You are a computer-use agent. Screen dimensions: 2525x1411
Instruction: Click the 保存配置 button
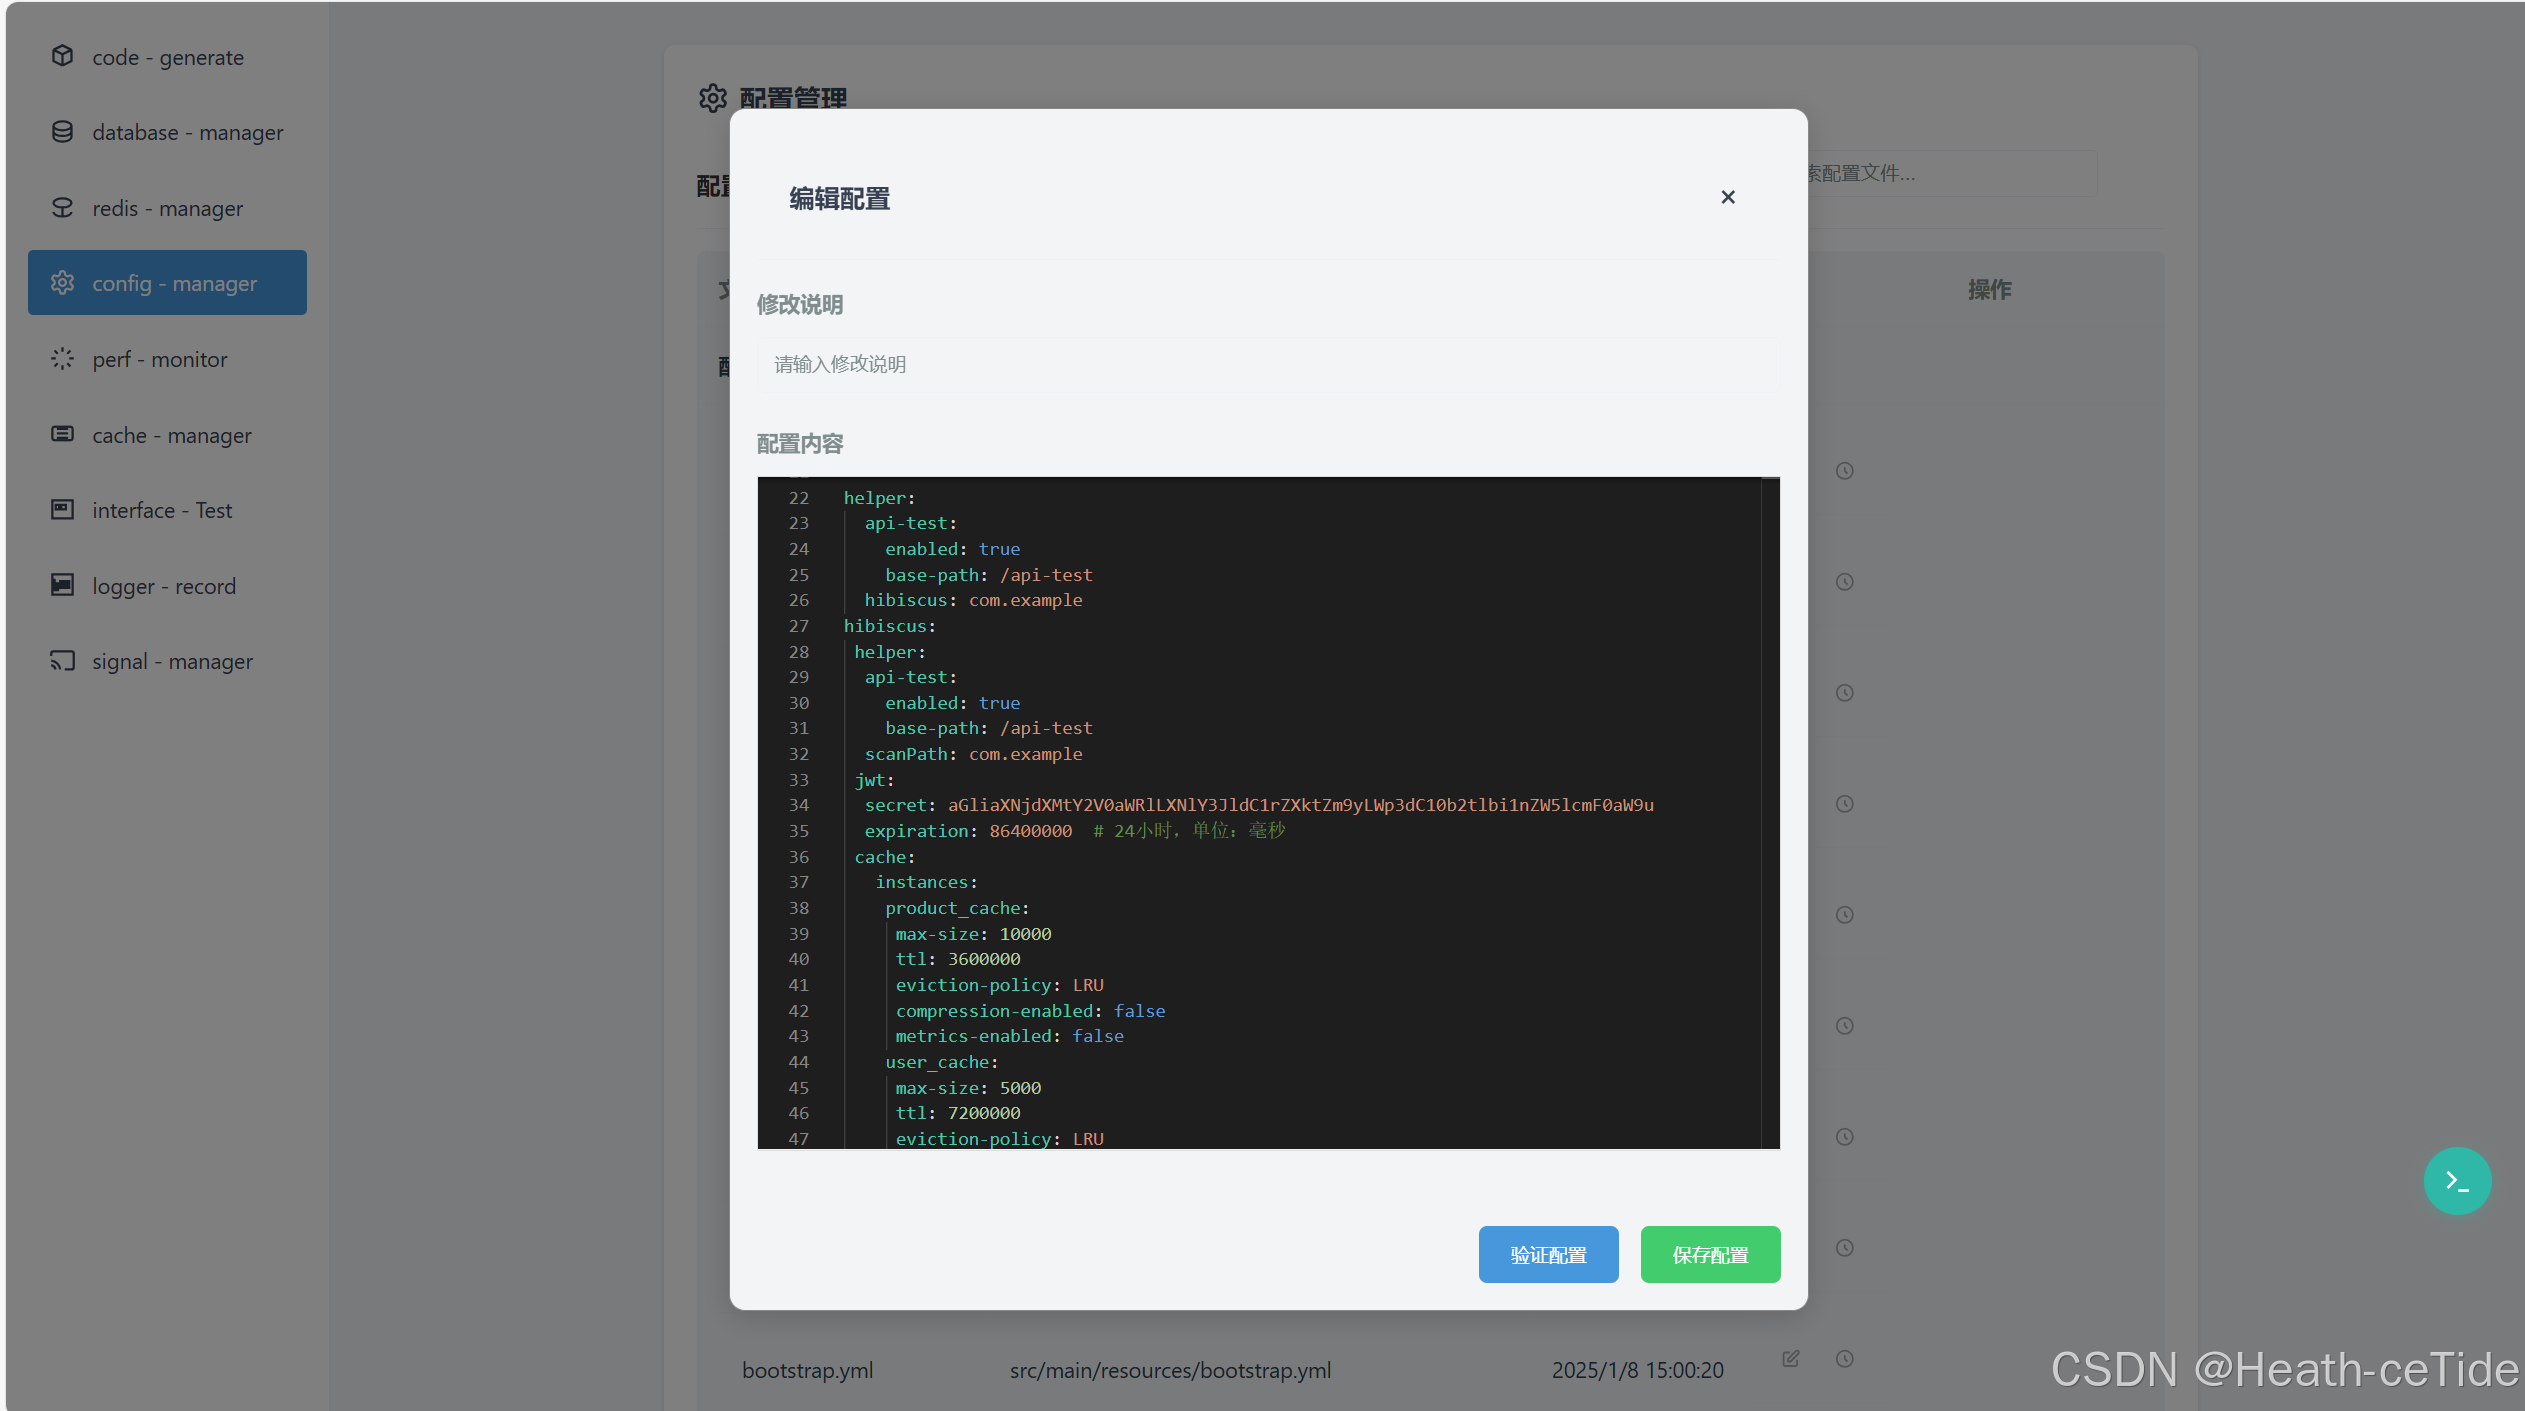click(1710, 1255)
